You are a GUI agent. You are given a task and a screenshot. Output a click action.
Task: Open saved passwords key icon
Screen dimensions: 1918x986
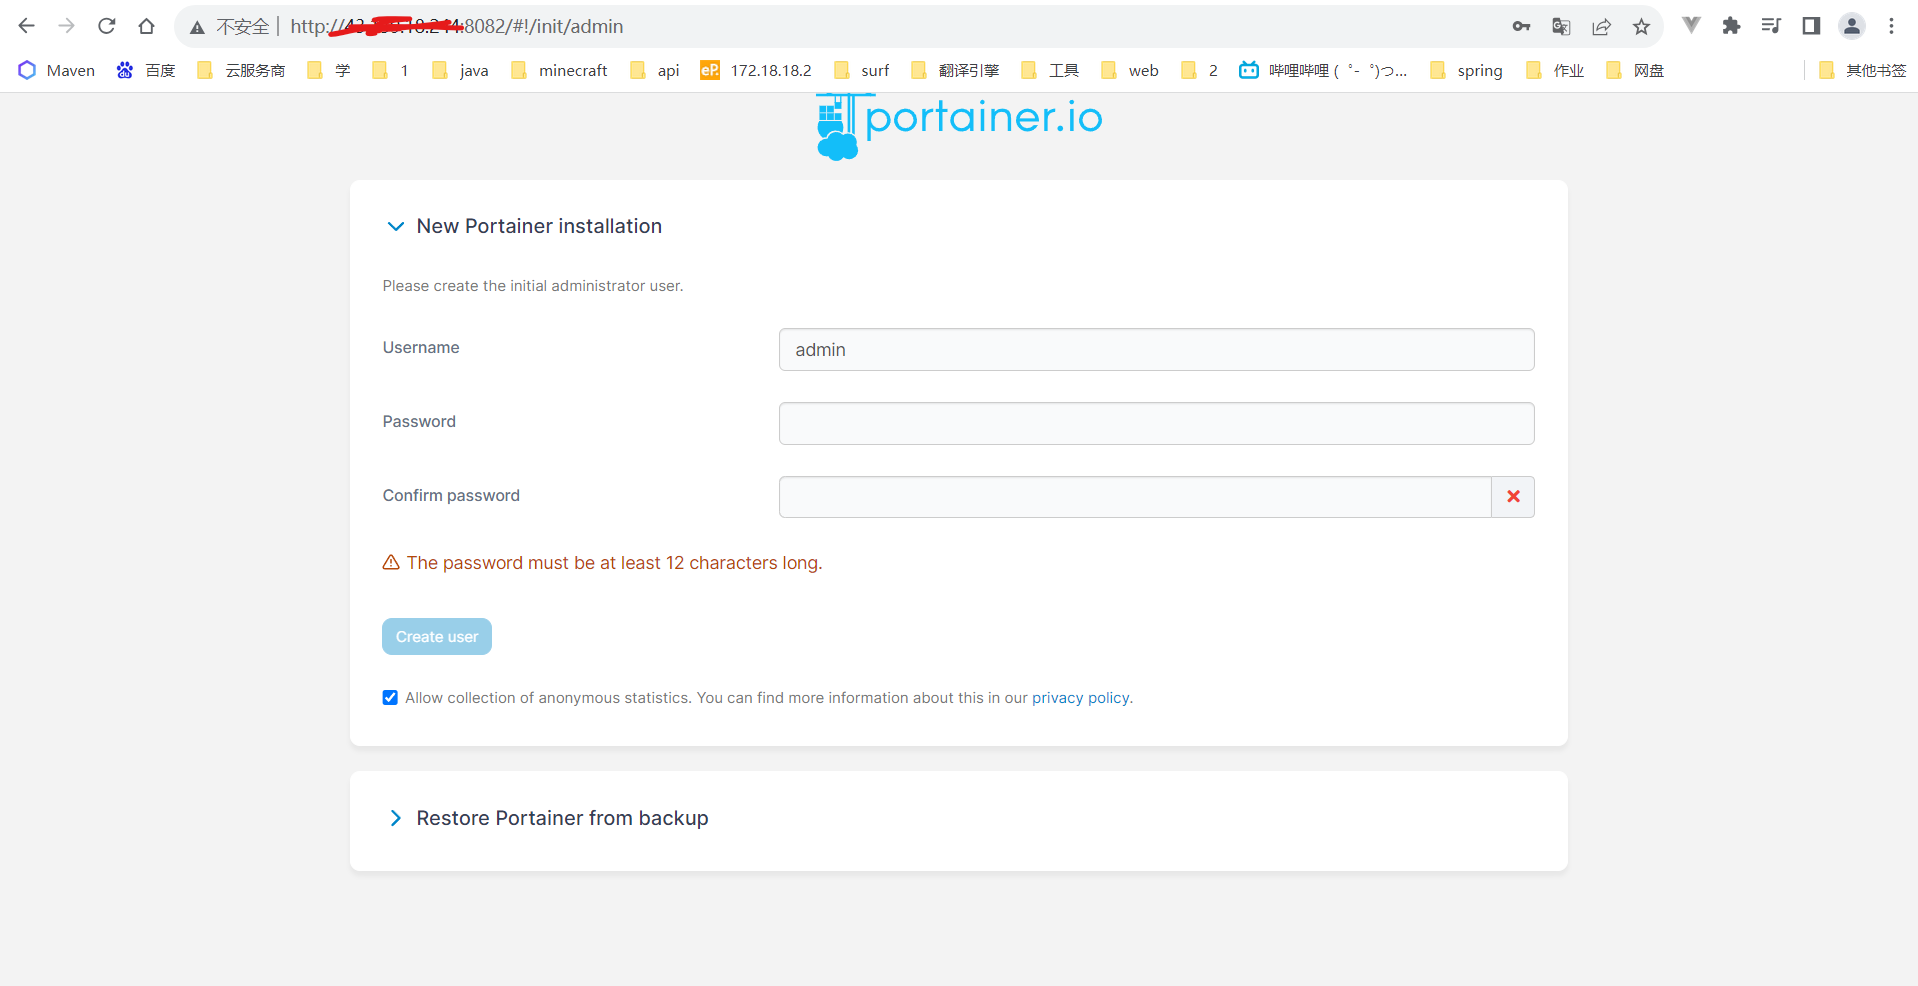tap(1521, 26)
